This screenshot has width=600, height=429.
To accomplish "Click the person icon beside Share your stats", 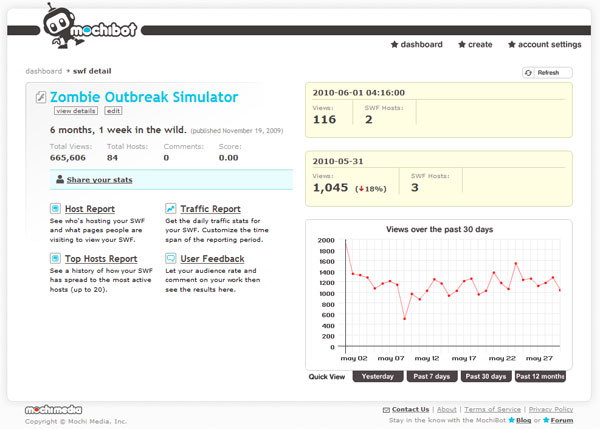I will 60,179.
